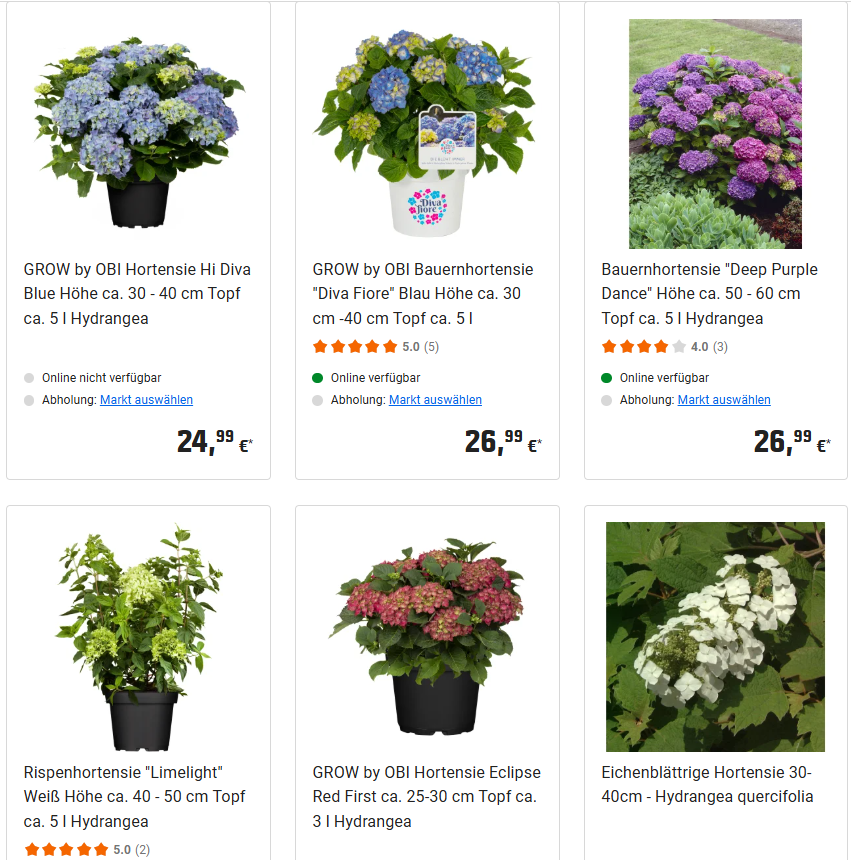Click 'Markt auswählen' under Deep Purple Dance
The width and height of the screenshot is (851, 860).
724,400
